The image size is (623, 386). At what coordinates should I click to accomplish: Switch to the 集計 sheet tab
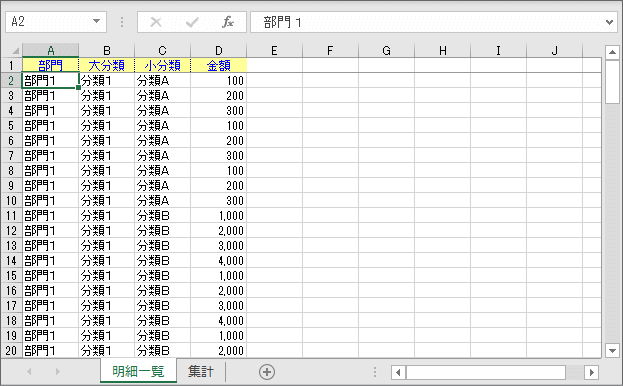pyautogui.click(x=201, y=371)
